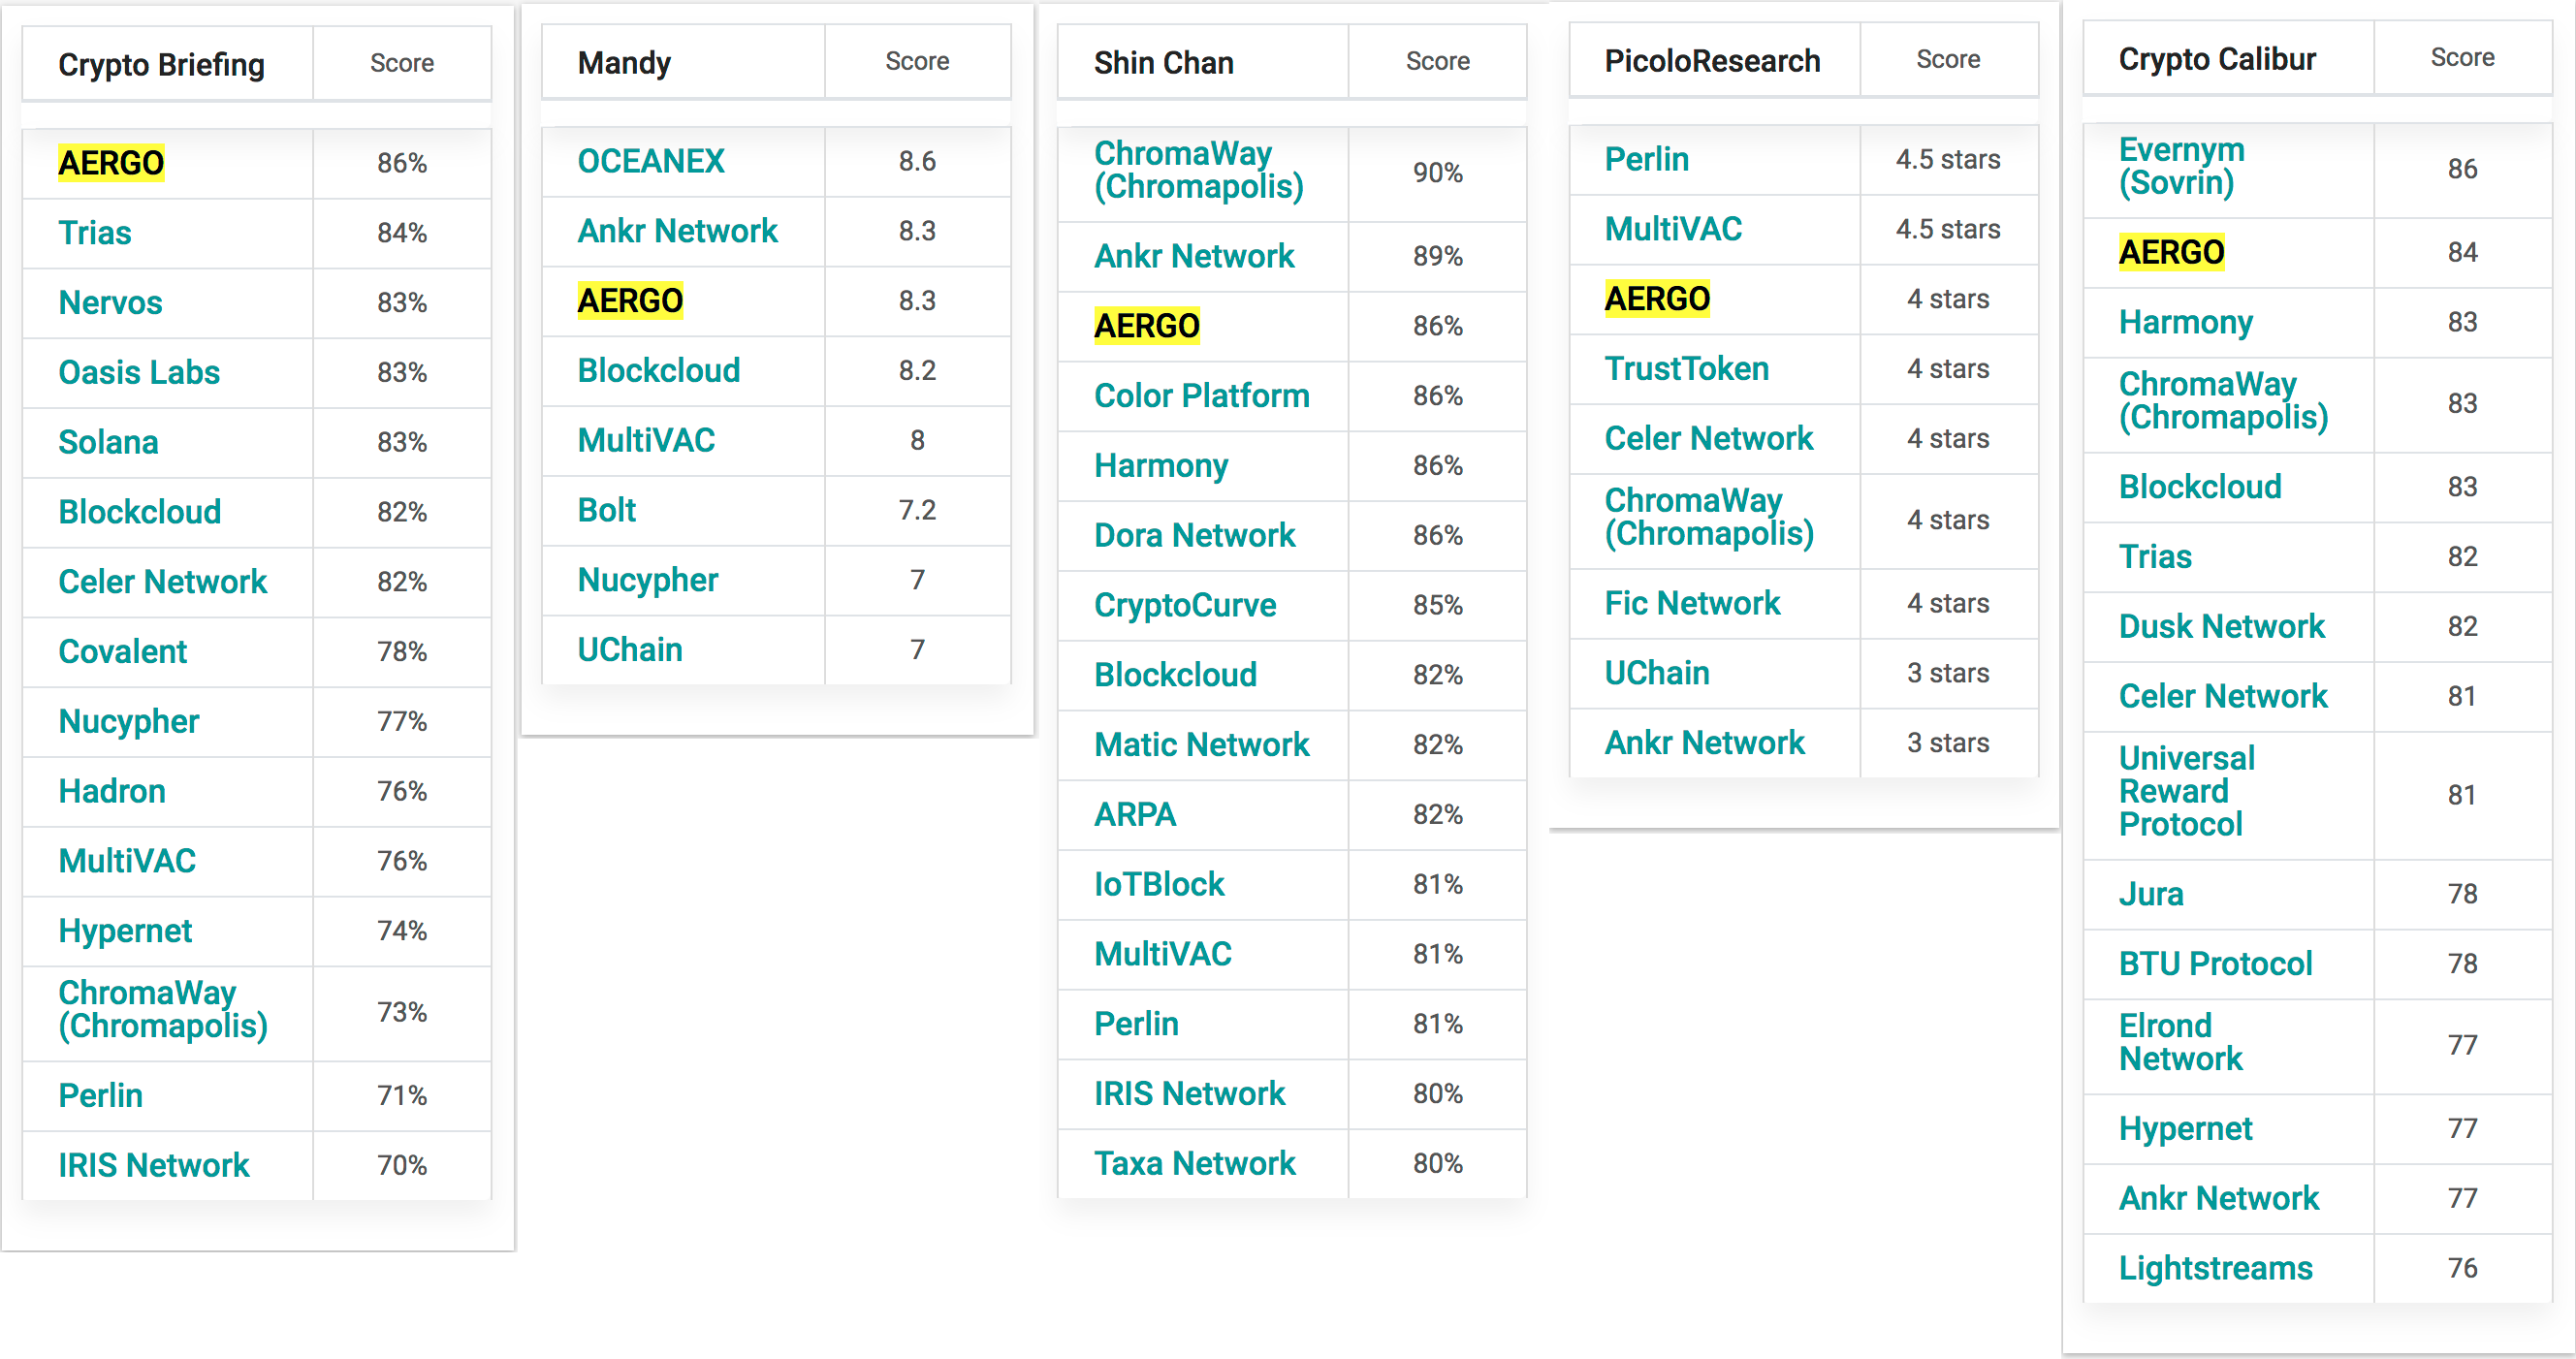Click the Score header in the Crypto Calibur table
Viewport: 2576px width, 1359px height.
tap(2462, 58)
